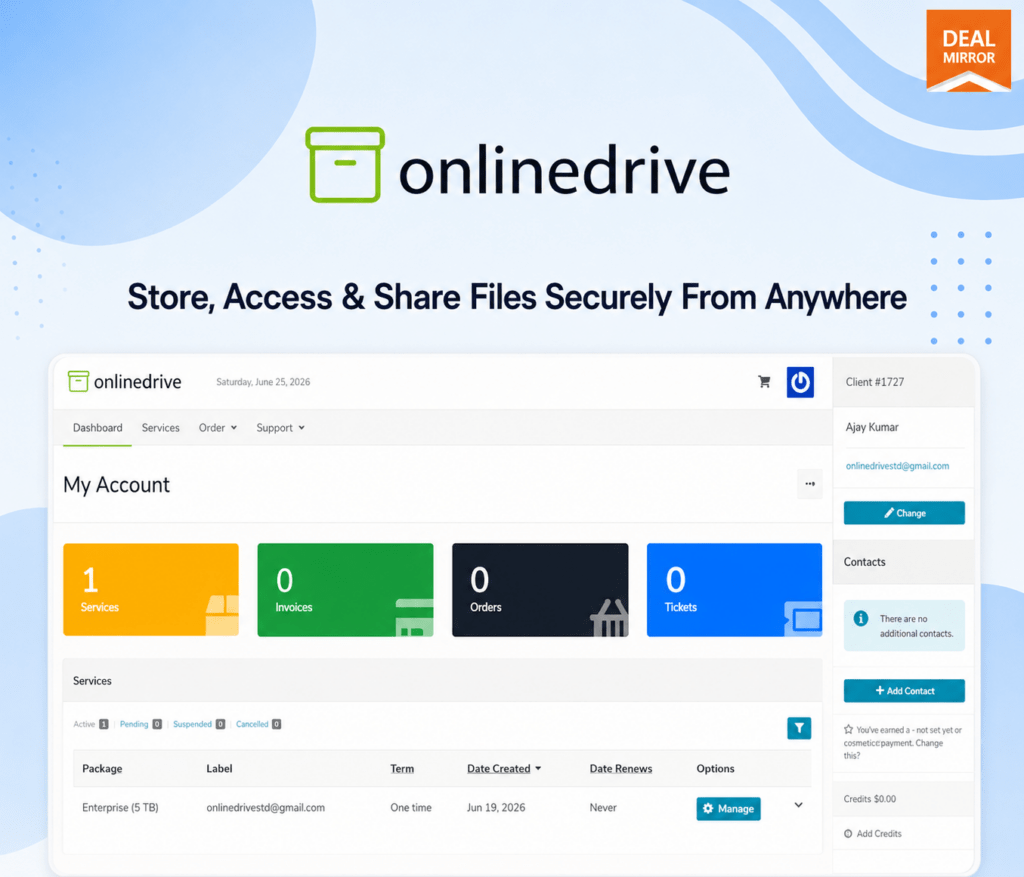
Task: Click the Change button
Action: pos(904,513)
